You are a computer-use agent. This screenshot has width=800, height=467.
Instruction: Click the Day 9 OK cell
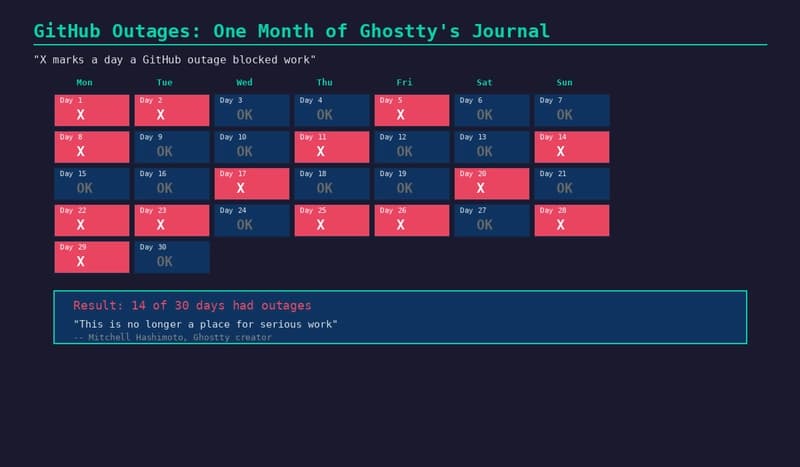(x=172, y=147)
